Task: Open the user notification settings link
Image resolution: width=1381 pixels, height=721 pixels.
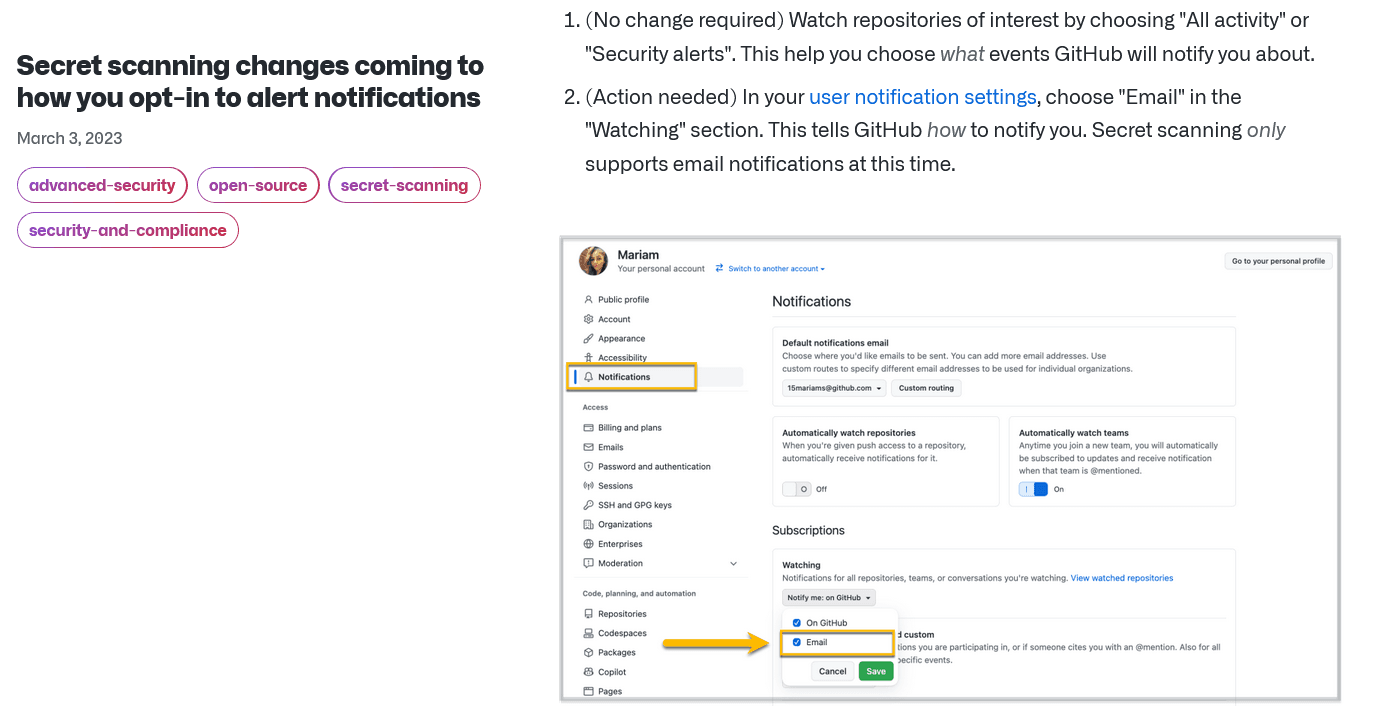Action: click(x=922, y=97)
